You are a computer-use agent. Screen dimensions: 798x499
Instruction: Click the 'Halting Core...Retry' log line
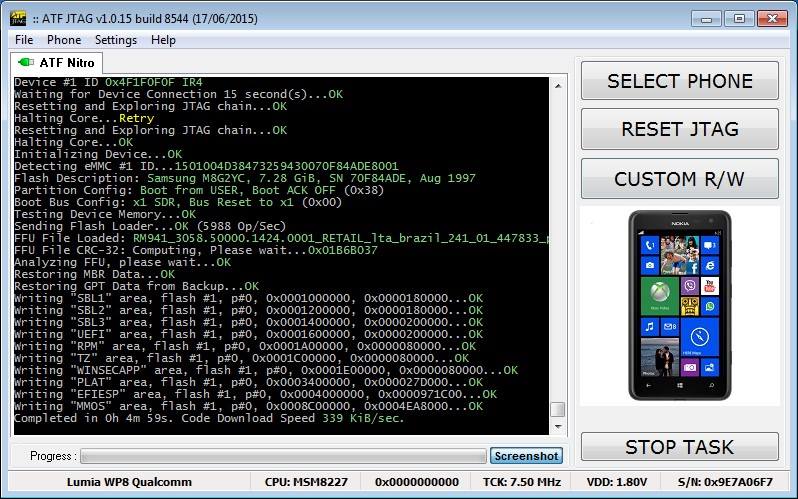(x=84, y=118)
